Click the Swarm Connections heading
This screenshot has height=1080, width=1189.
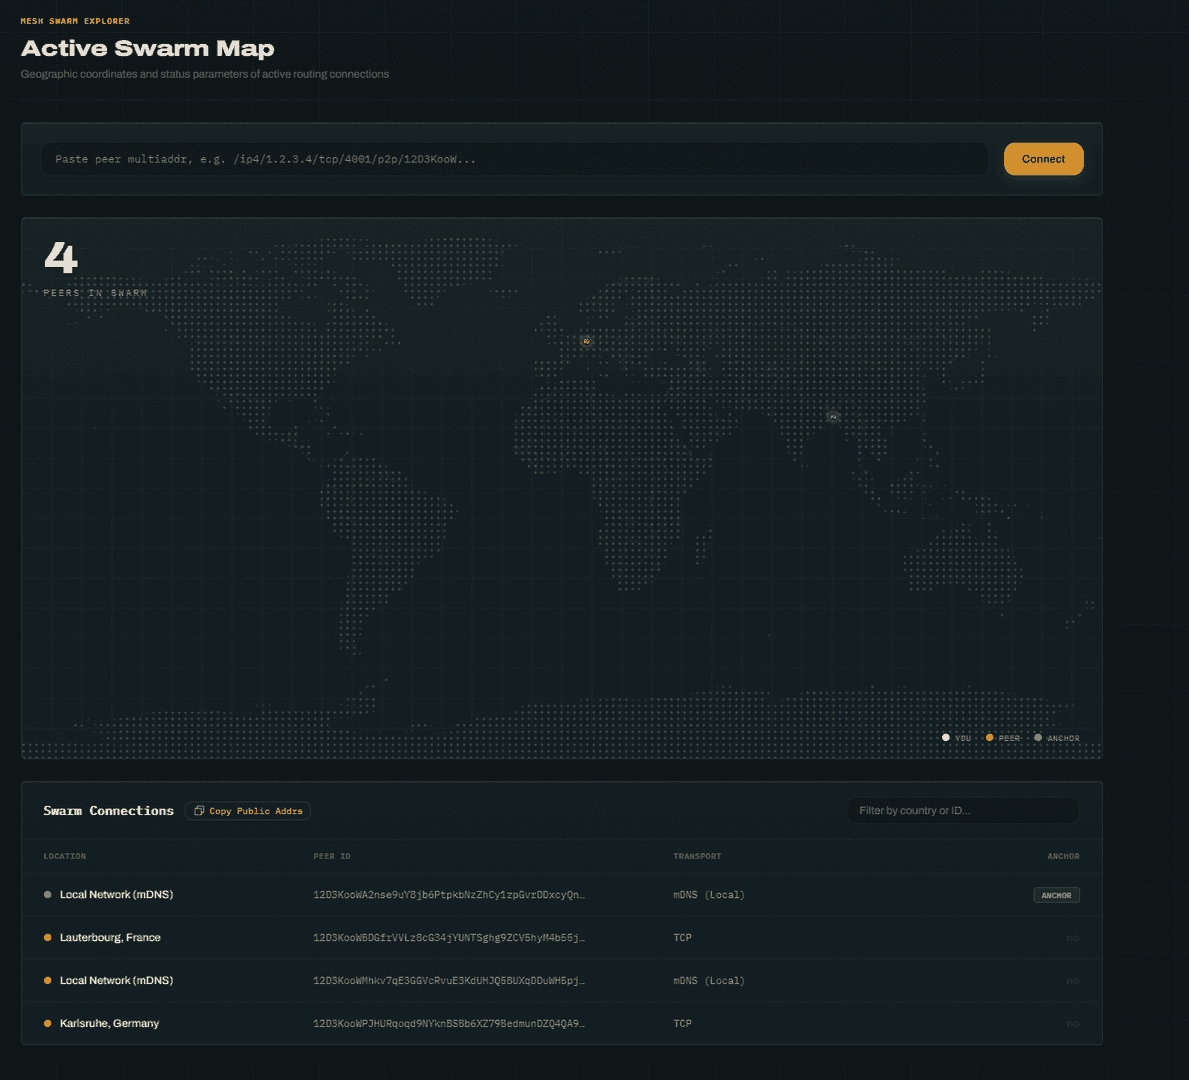click(108, 811)
